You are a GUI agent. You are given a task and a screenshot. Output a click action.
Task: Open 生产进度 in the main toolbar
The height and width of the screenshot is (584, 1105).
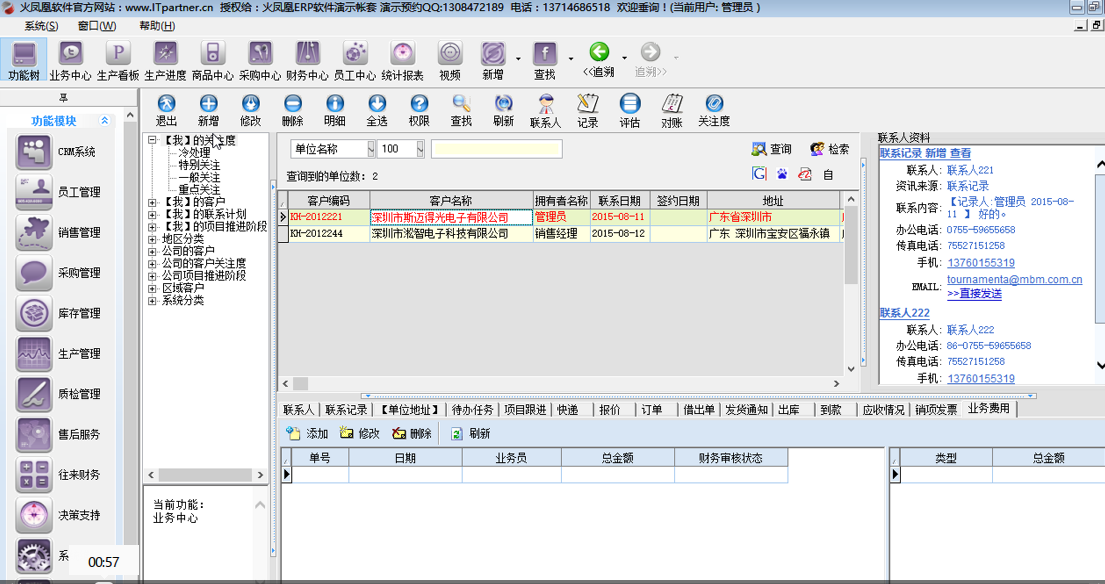click(x=165, y=61)
